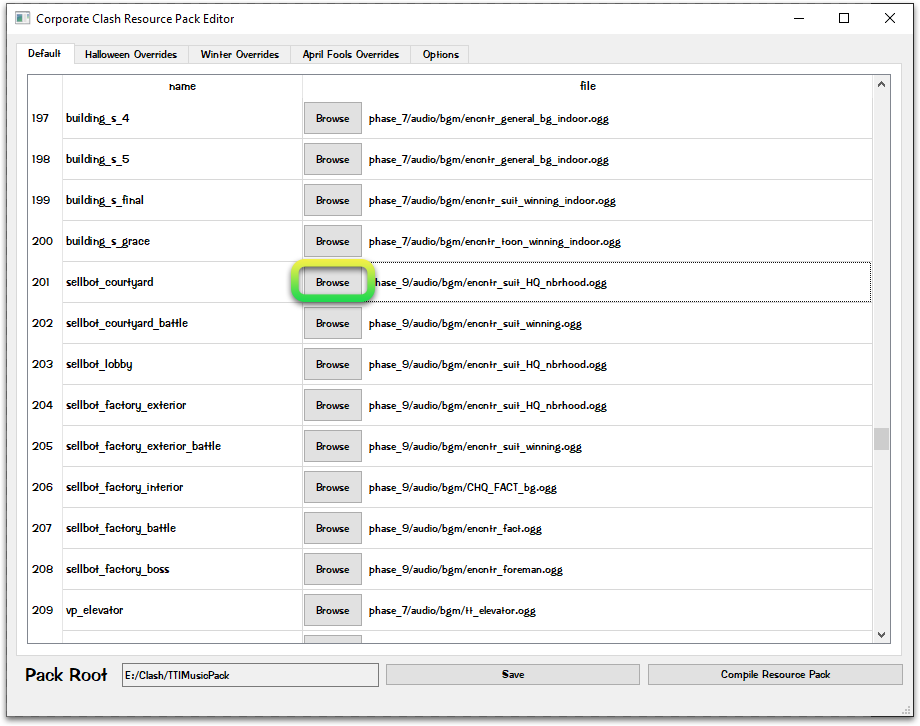Browse file for building_s_5
920x726 pixels.
(x=333, y=160)
